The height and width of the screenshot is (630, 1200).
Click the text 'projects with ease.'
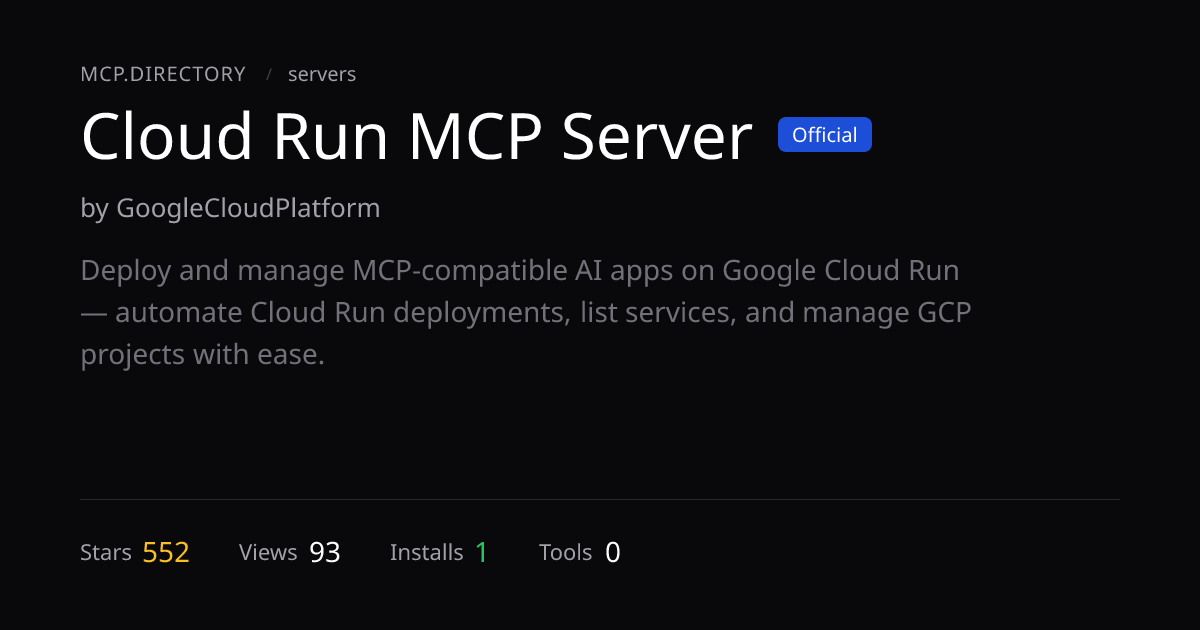pyautogui.click(x=203, y=355)
